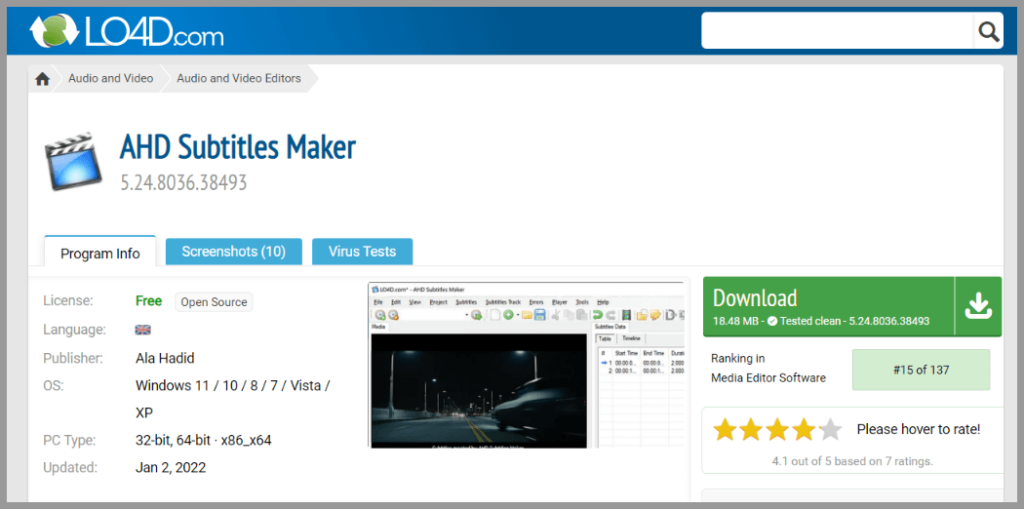Screen dimensions: 1024x509
Task: Select the Program Info tab
Action: tap(100, 252)
